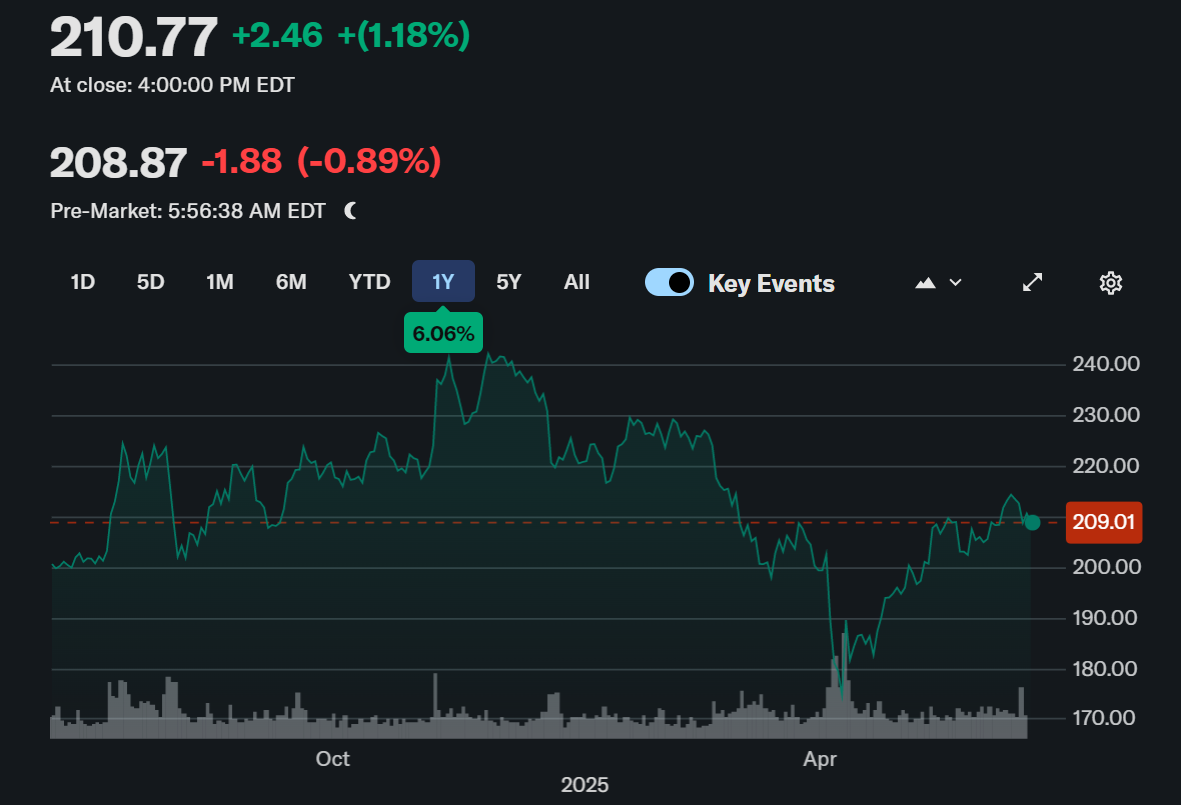Viewport: 1181px width, 805px height.
Task: Select the mountain chart type icon
Action: tap(925, 283)
